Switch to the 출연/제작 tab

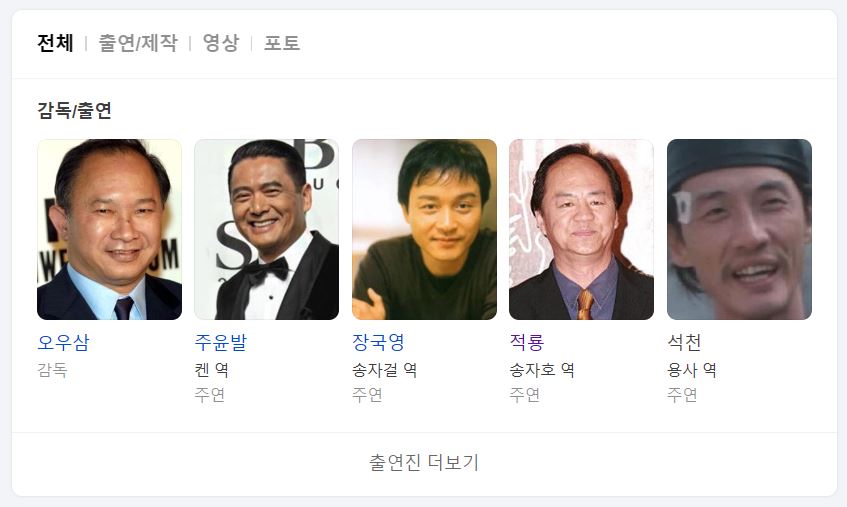(x=138, y=43)
